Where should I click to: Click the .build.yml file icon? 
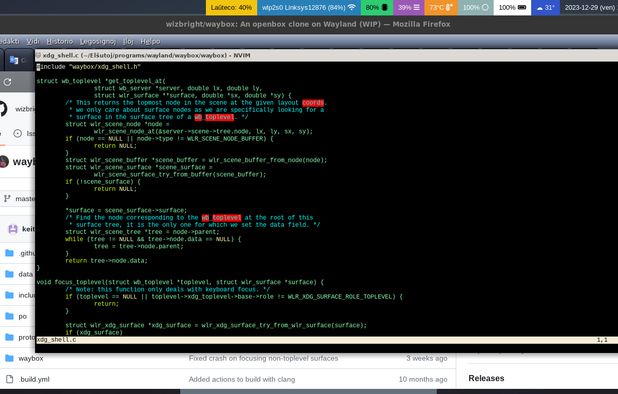[x=9, y=379]
